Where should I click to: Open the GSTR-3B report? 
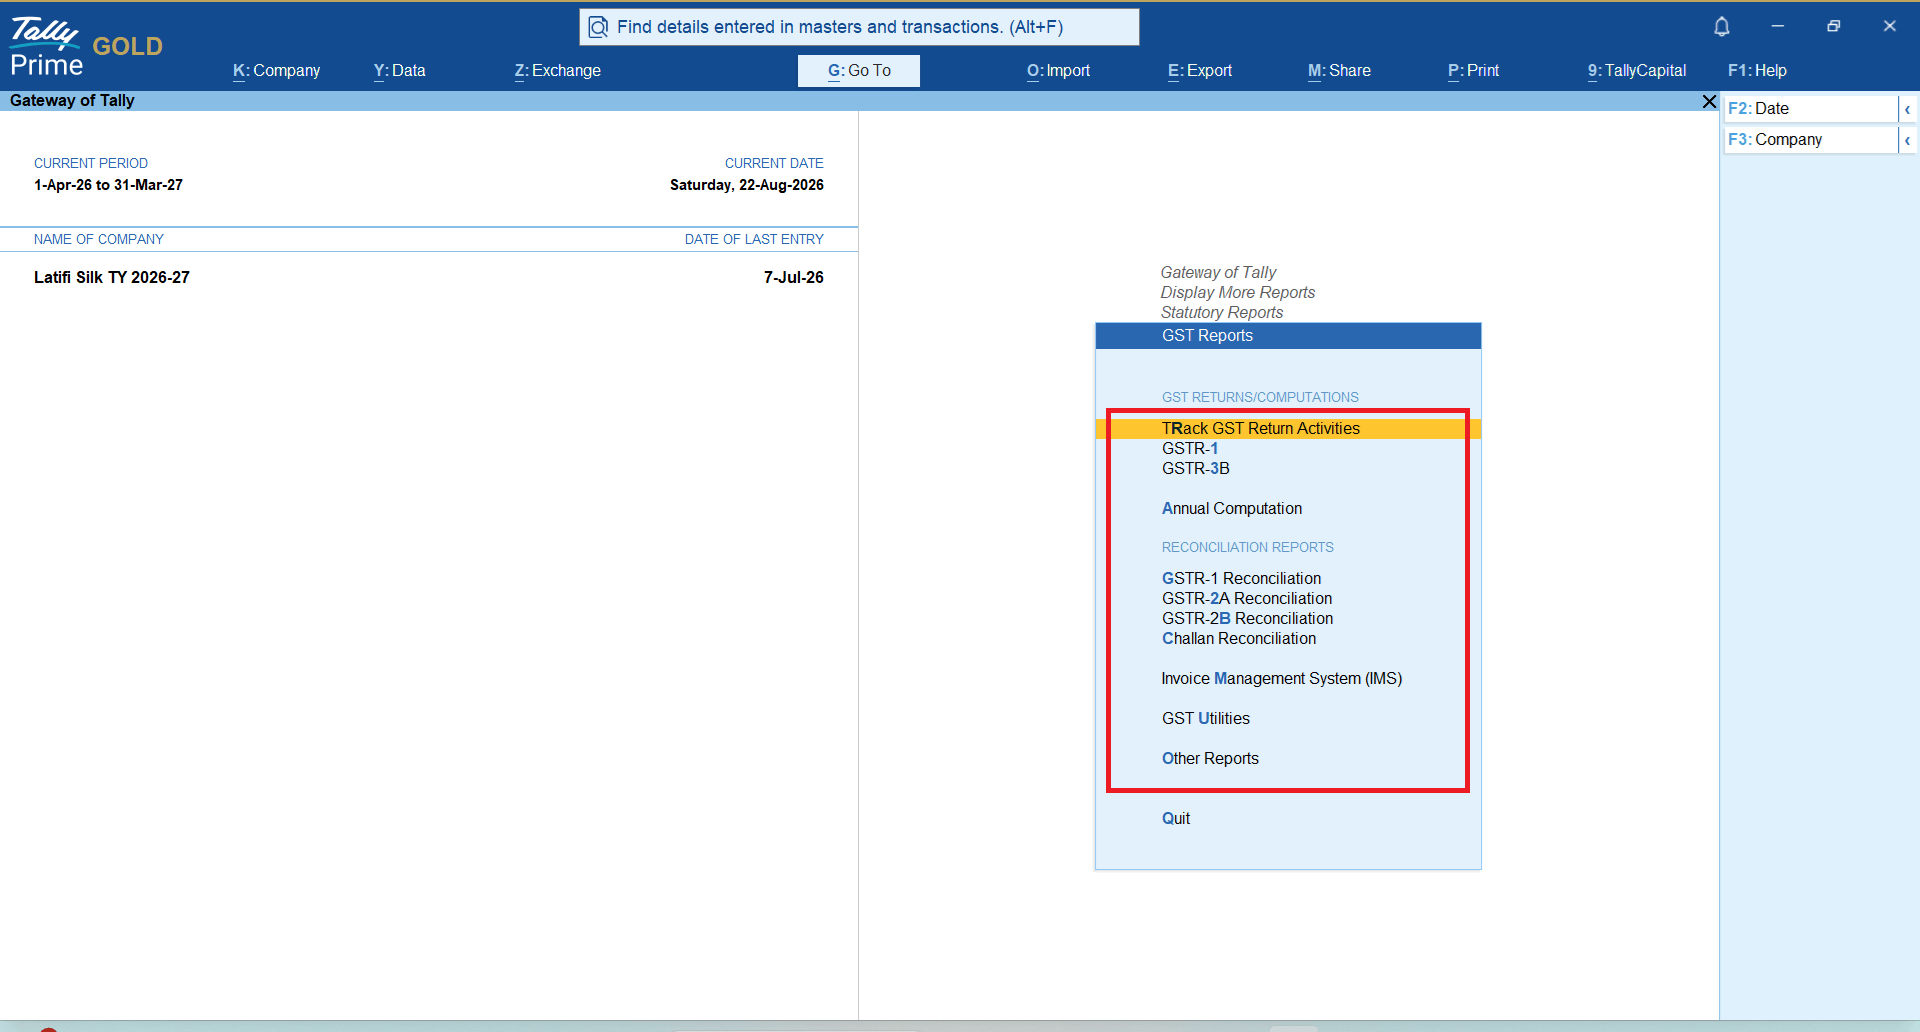point(1195,469)
